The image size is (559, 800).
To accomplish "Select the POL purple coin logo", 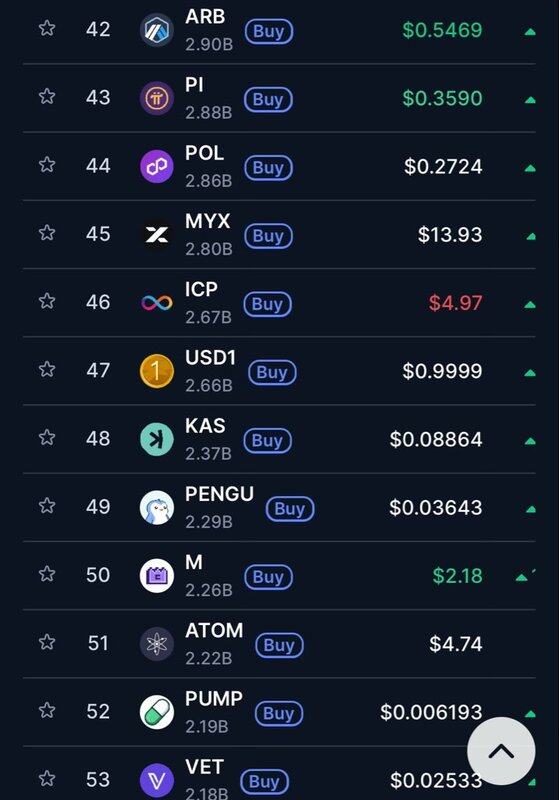I will (157, 166).
